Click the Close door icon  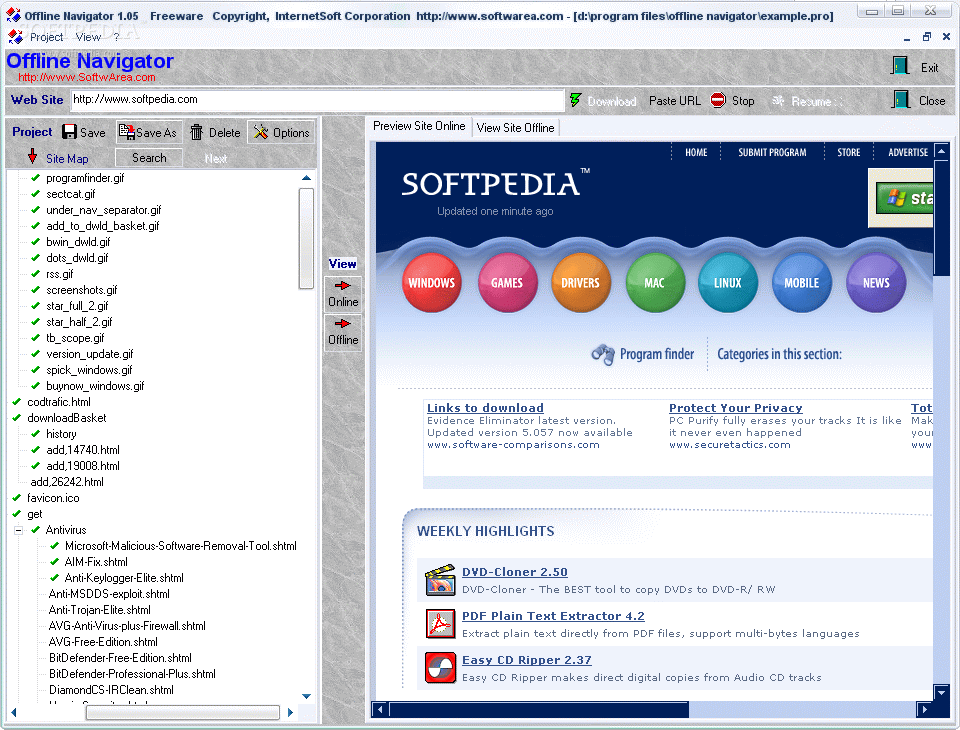(901, 99)
